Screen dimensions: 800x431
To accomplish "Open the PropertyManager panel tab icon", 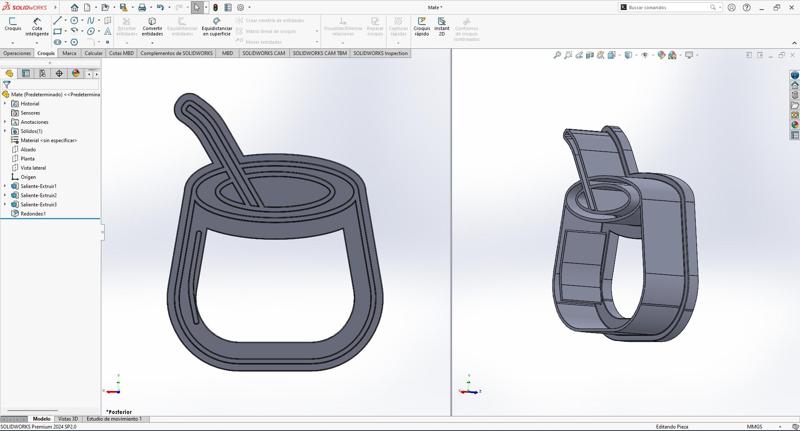I will [26, 73].
